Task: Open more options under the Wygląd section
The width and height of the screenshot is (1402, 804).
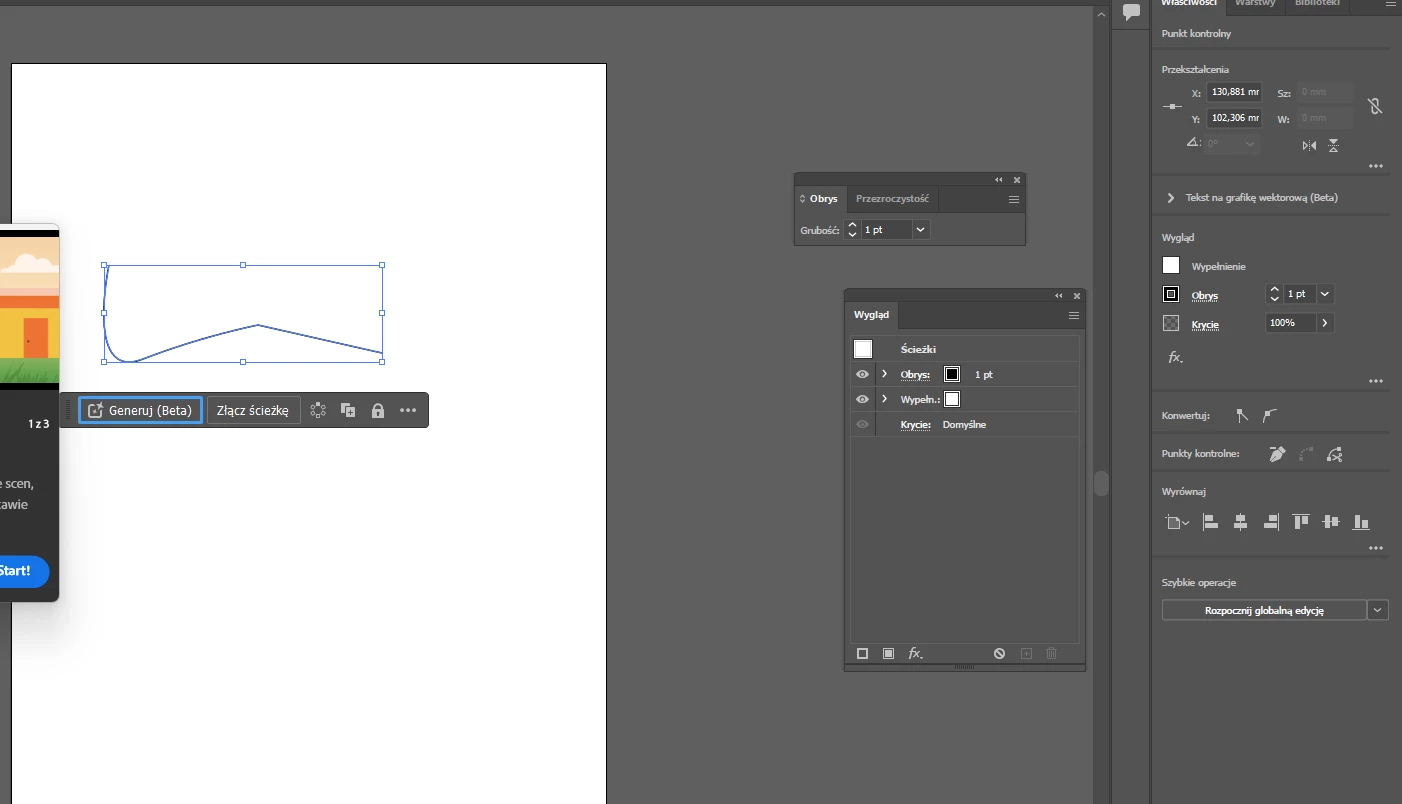Action: coord(1376,381)
